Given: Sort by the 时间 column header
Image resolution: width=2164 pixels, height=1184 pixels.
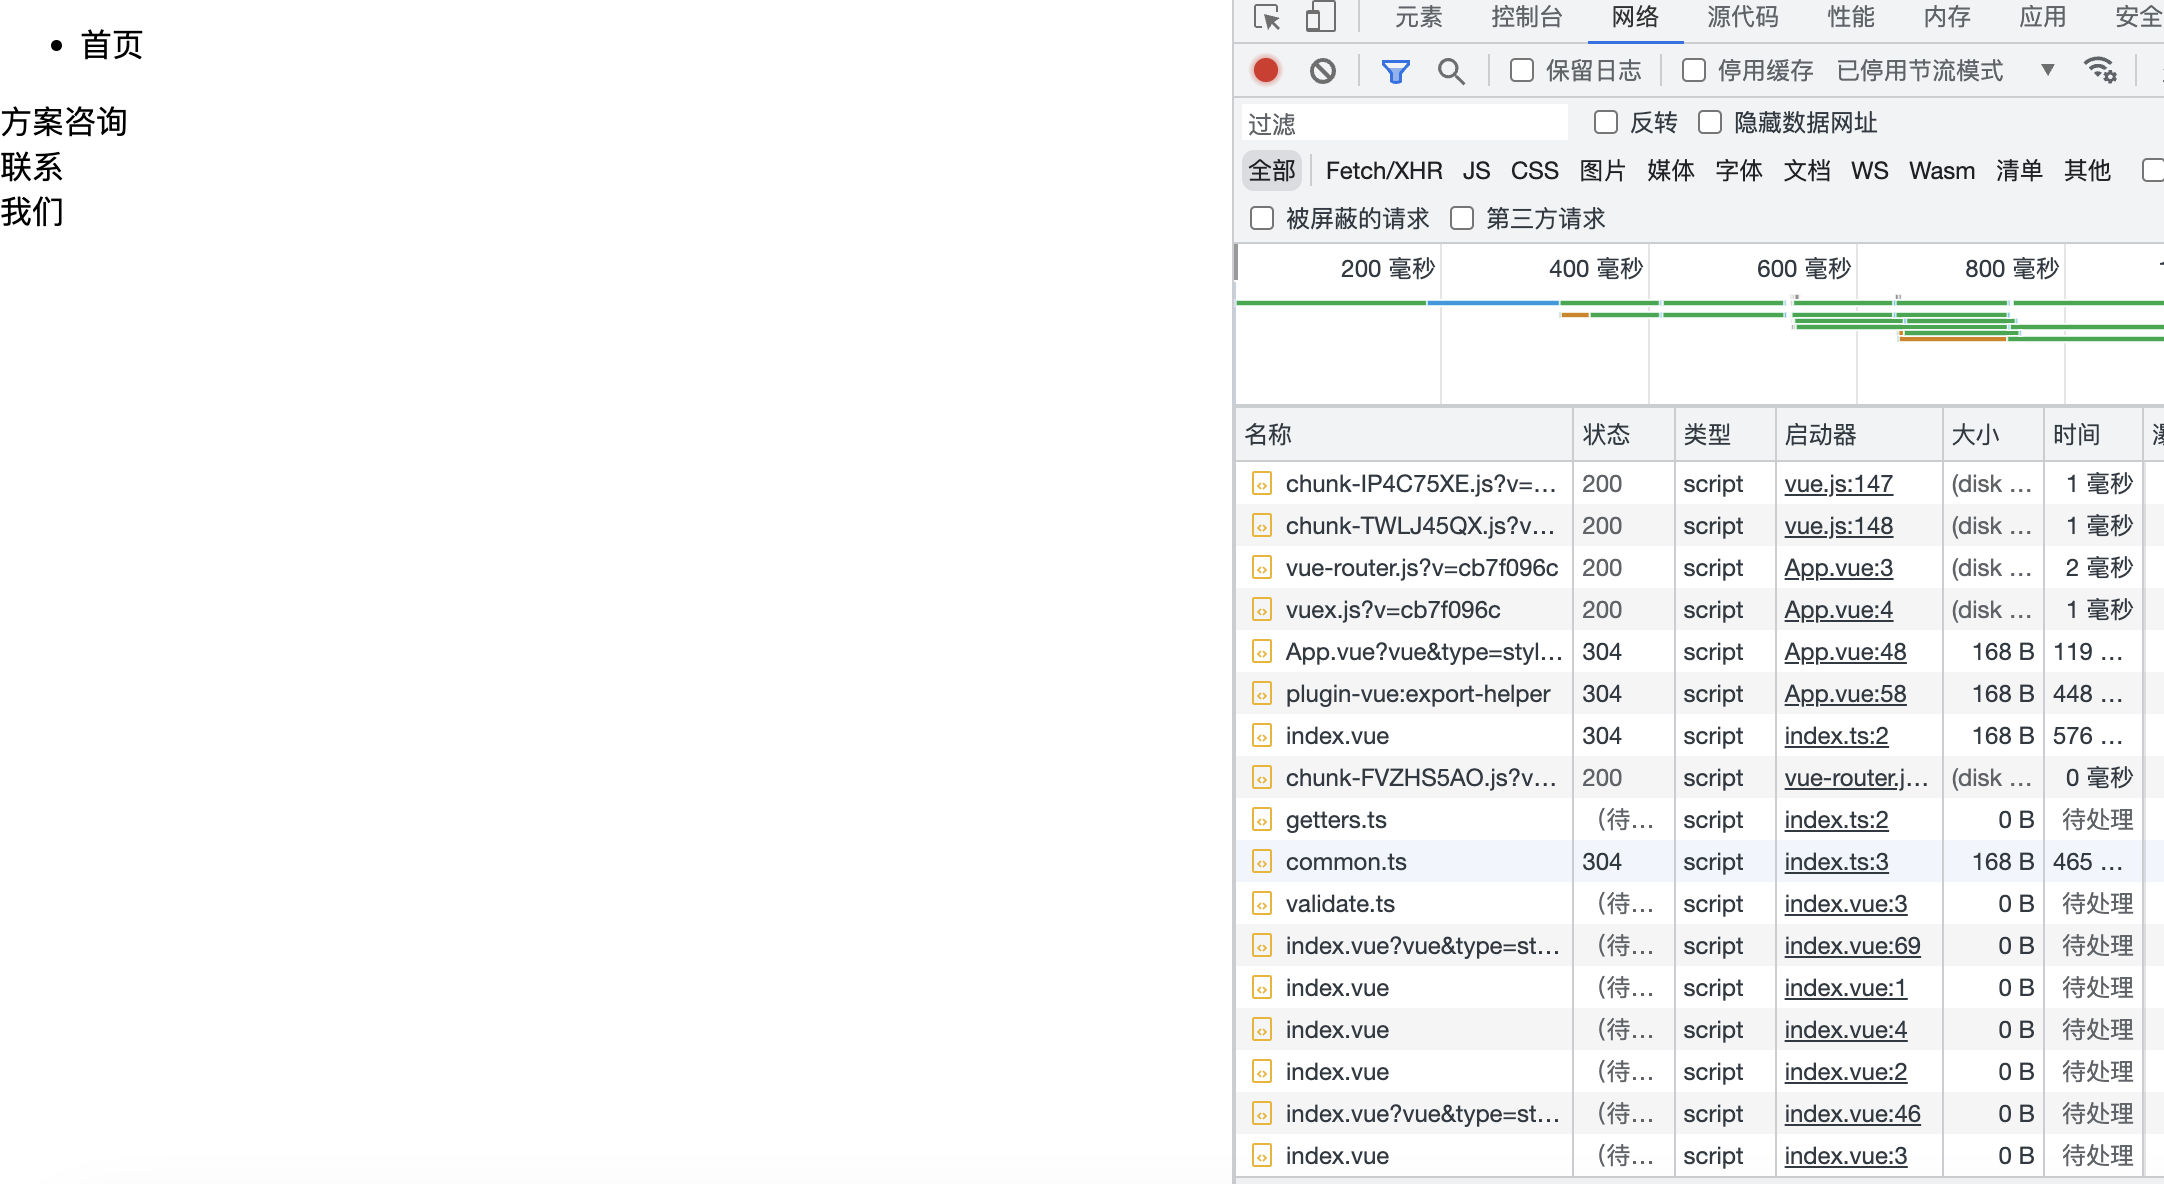Looking at the screenshot, I should tap(2093, 435).
